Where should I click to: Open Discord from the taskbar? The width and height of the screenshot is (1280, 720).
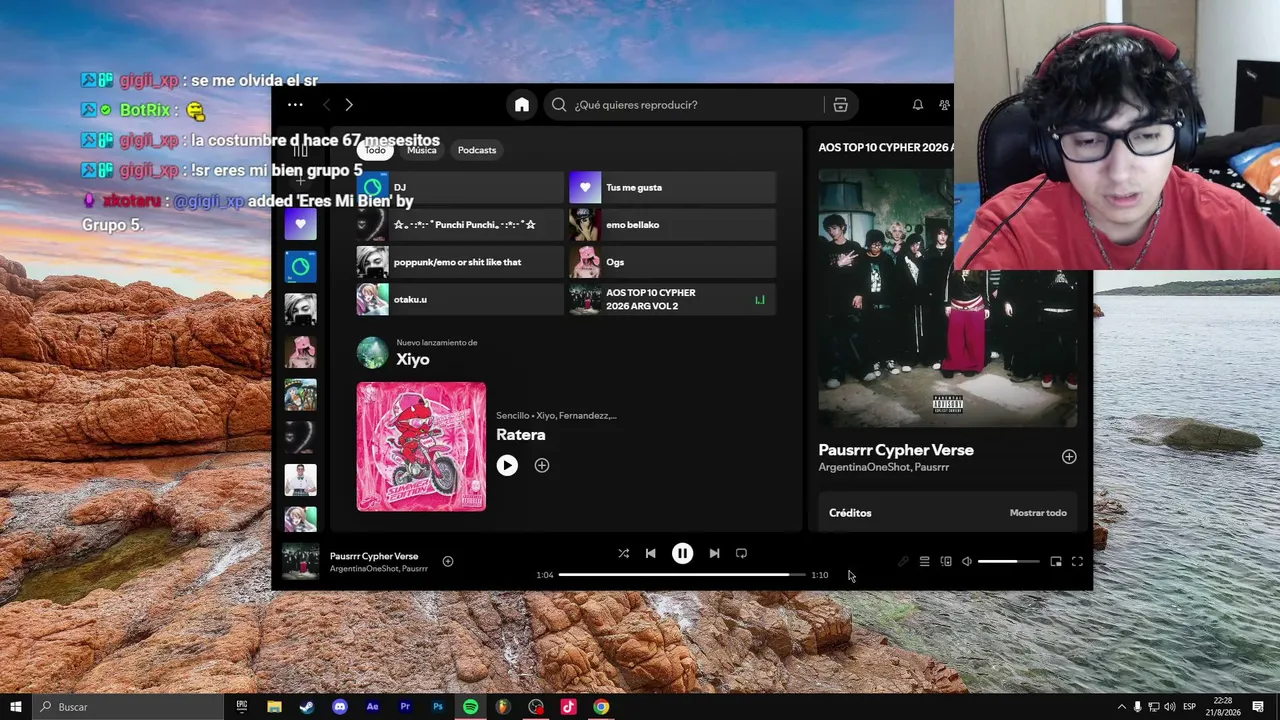click(340, 707)
